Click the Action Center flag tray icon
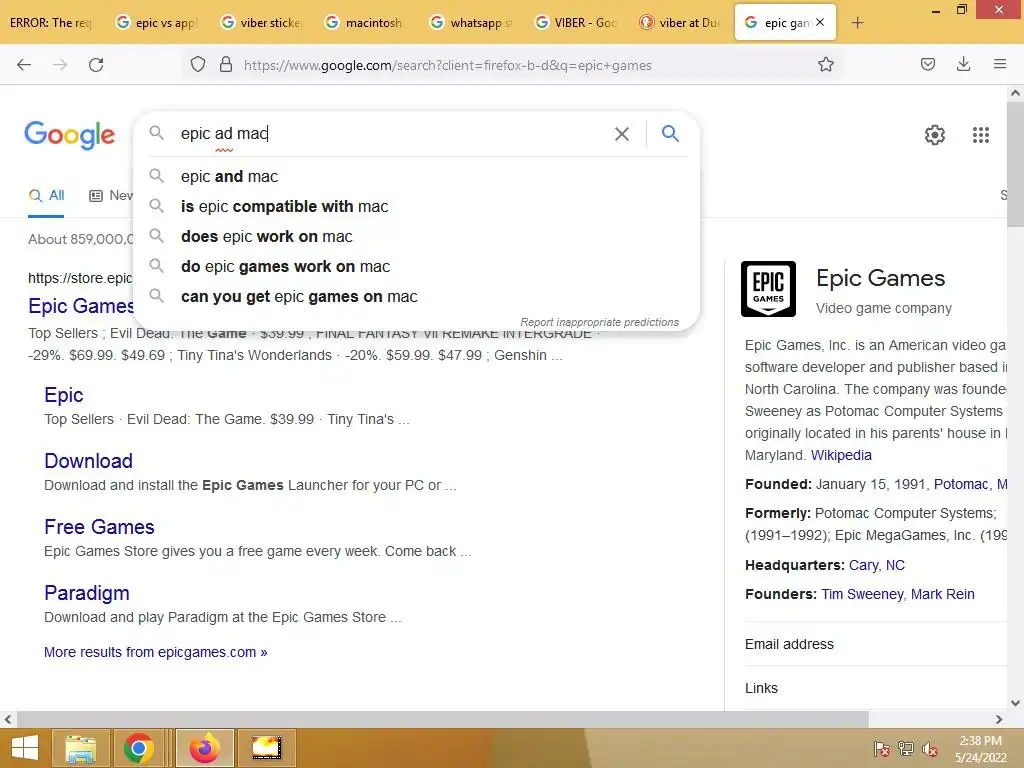The width and height of the screenshot is (1024, 768). [882, 749]
